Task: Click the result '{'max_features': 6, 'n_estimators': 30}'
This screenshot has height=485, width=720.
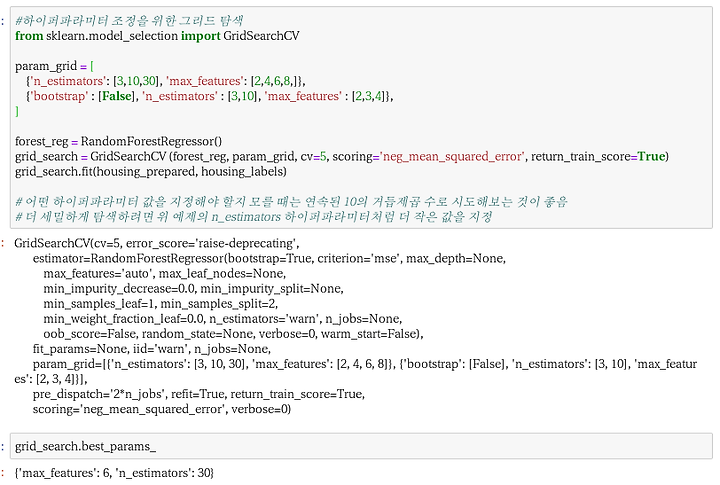Action: point(114,473)
